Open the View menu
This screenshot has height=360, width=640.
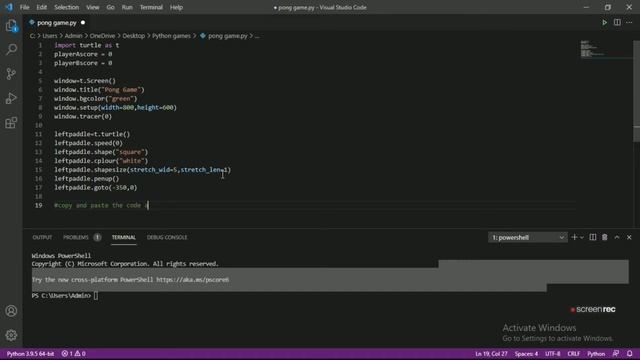point(93,7)
